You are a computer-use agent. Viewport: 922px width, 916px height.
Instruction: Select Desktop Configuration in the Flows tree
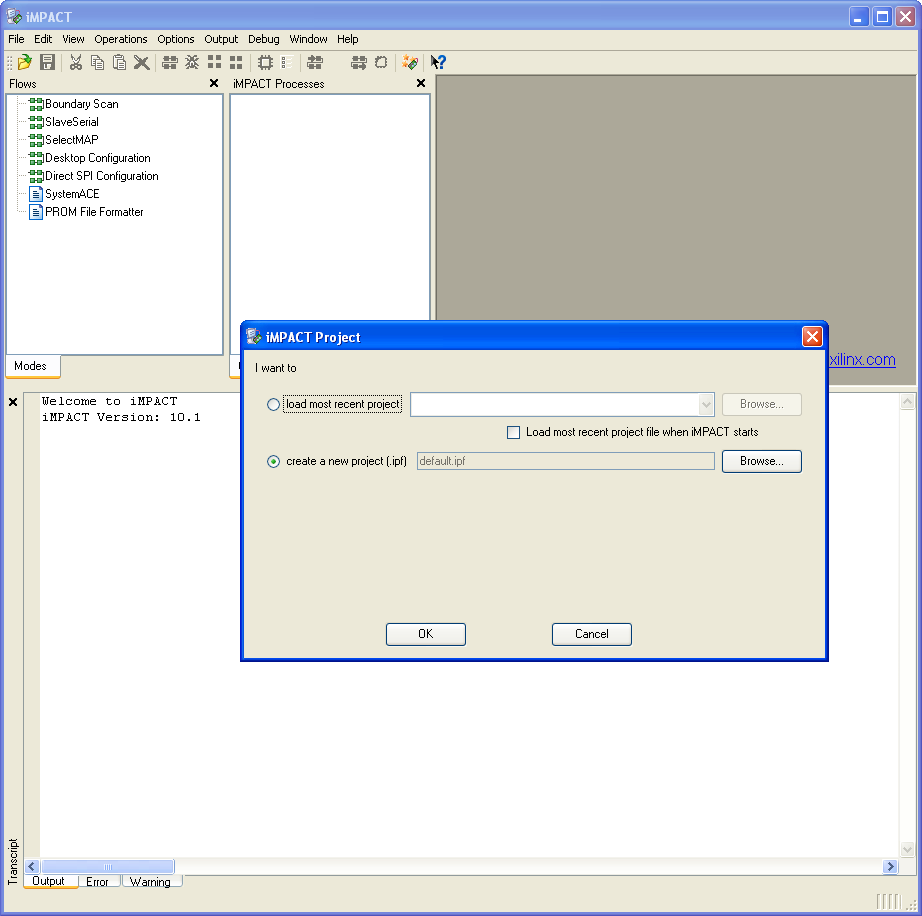coord(98,158)
